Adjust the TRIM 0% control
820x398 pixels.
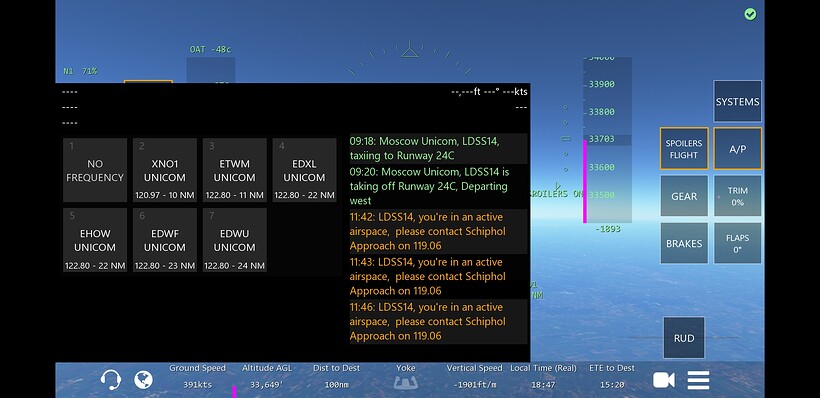pos(737,196)
